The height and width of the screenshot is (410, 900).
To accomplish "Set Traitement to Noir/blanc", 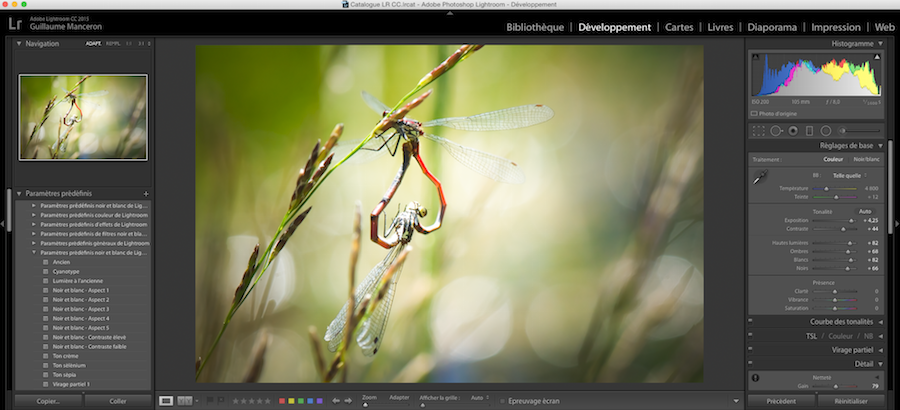I will (x=866, y=160).
